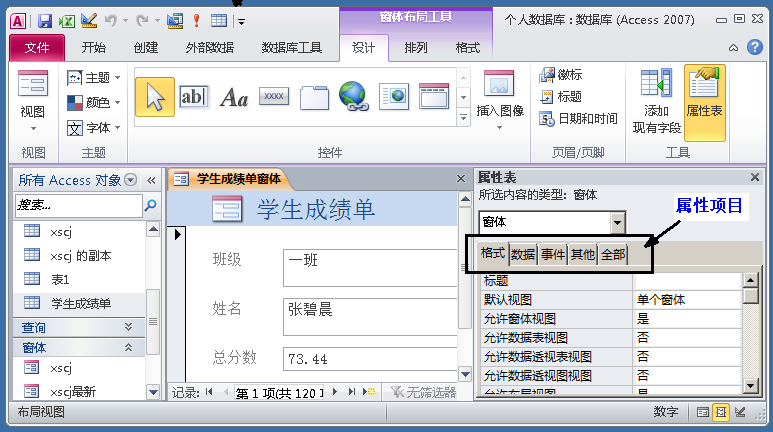Go to last record button
Image resolution: width=773 pixels, height=432 pixels.
[x=351, y=392]
